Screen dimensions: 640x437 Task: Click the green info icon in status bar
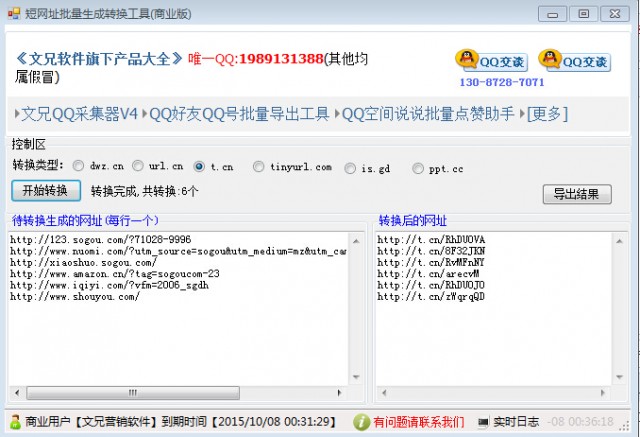pyautogui.click(x=361, y=422)
